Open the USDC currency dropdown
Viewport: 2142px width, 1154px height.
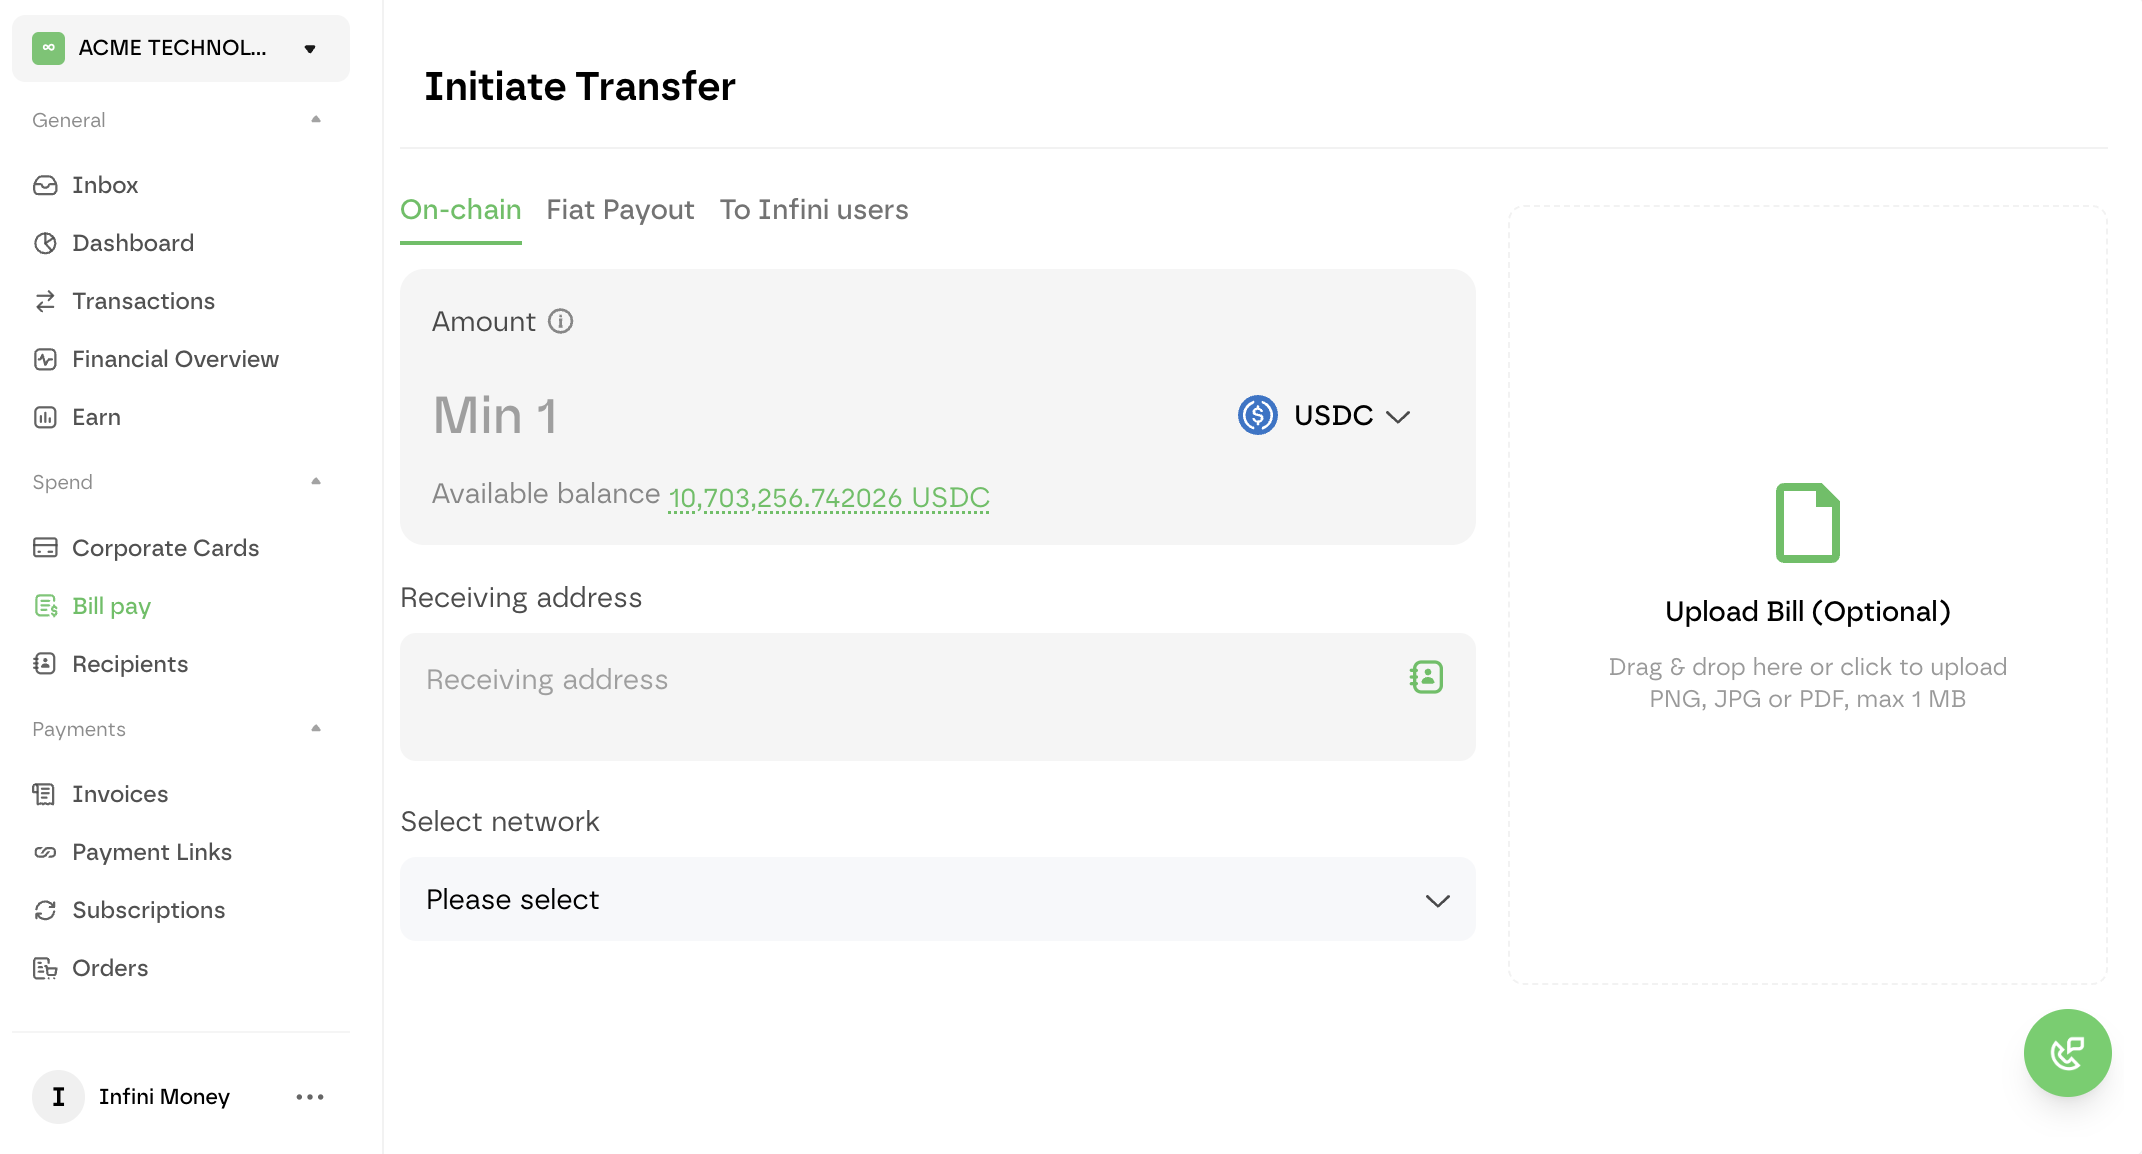pos(1325,415)
